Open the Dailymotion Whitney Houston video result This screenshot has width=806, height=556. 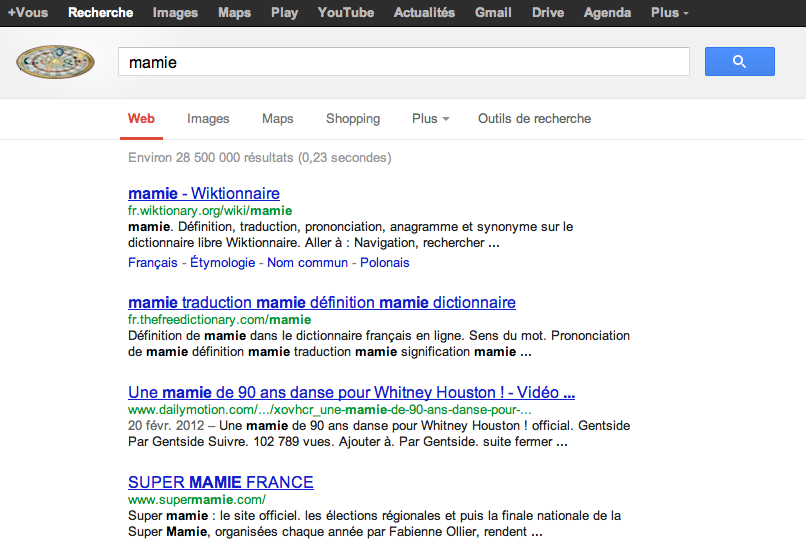350,392
